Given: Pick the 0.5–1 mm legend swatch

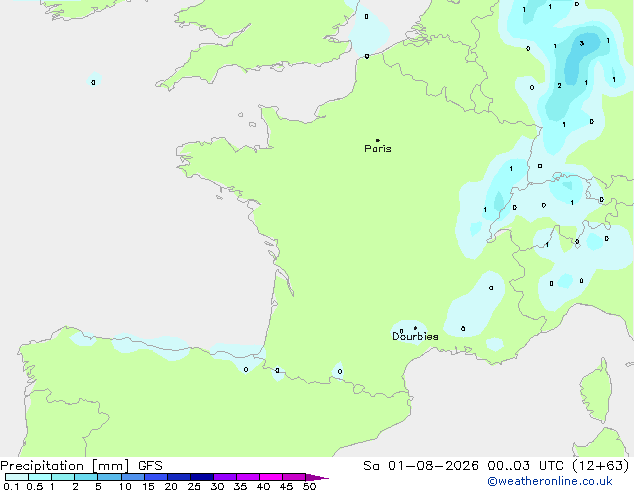Looking at the screenshot, I should (40, 477).
